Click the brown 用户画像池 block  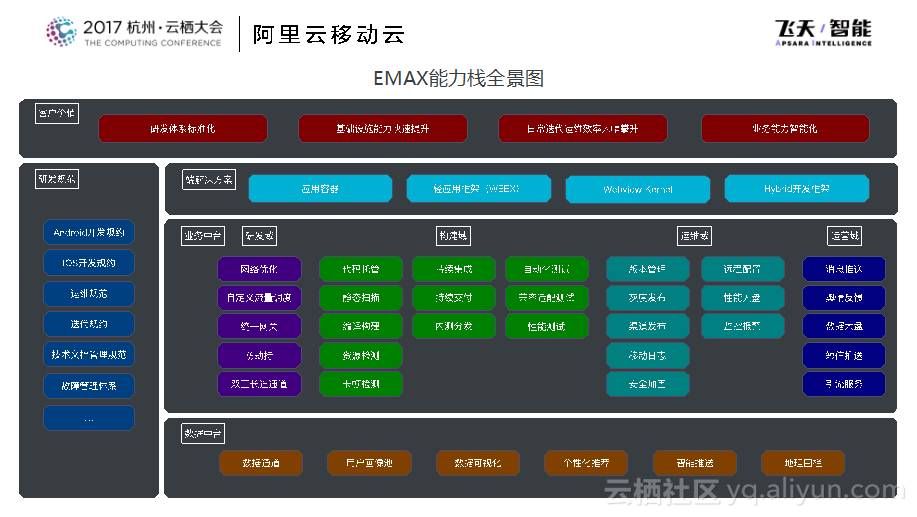(370, 463)
